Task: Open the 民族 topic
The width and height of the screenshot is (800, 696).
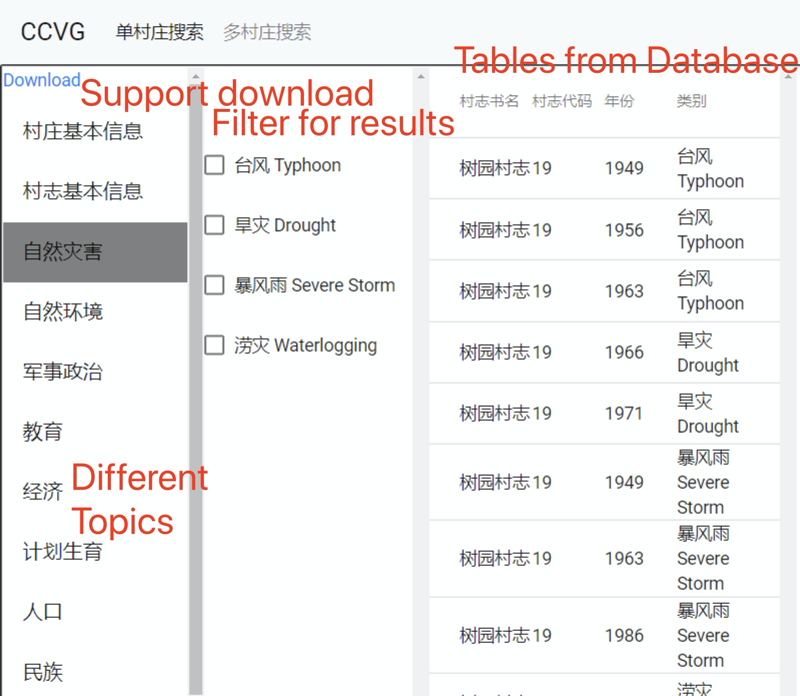Action: pyautogui.click(x=95, y=673)
